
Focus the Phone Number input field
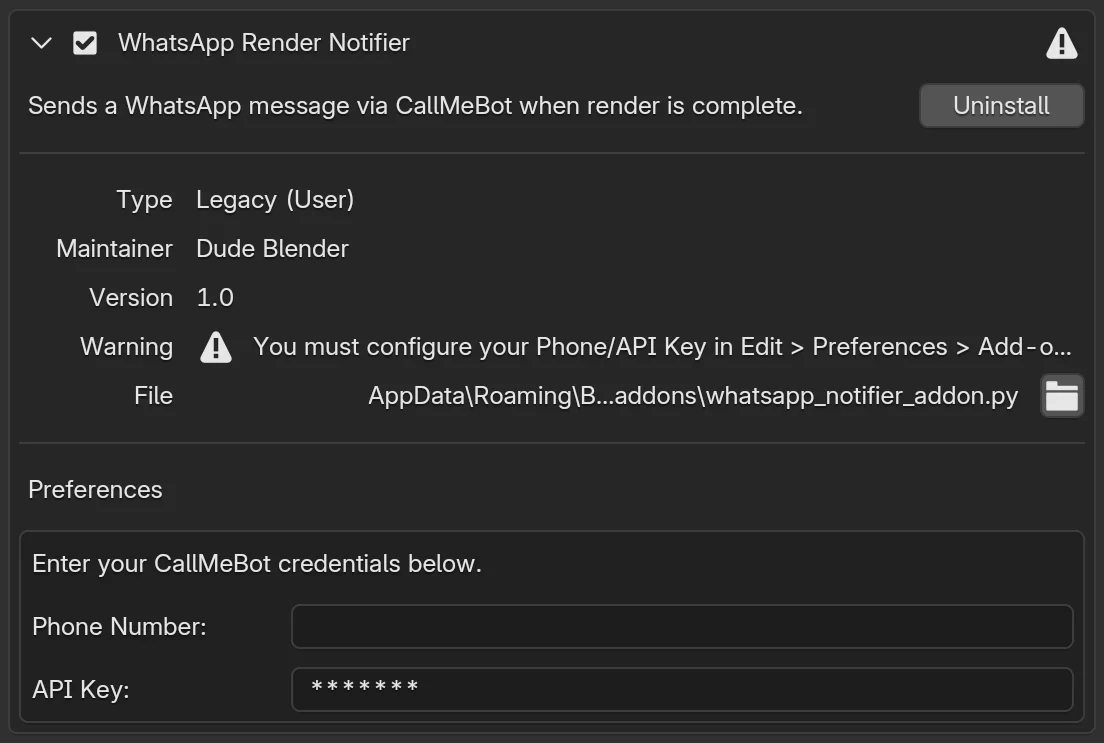pyautogui.click(x=681, y=627)
